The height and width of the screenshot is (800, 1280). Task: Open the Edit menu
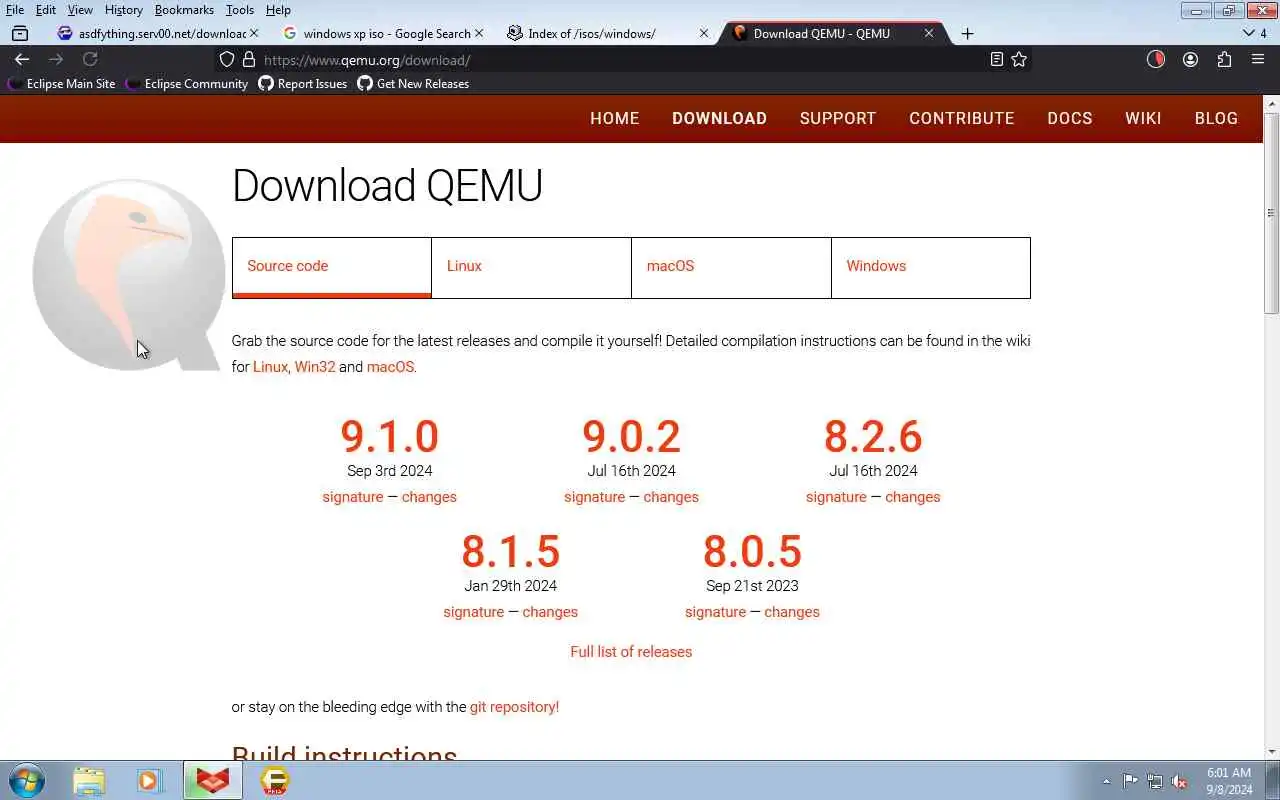point(46,10)
